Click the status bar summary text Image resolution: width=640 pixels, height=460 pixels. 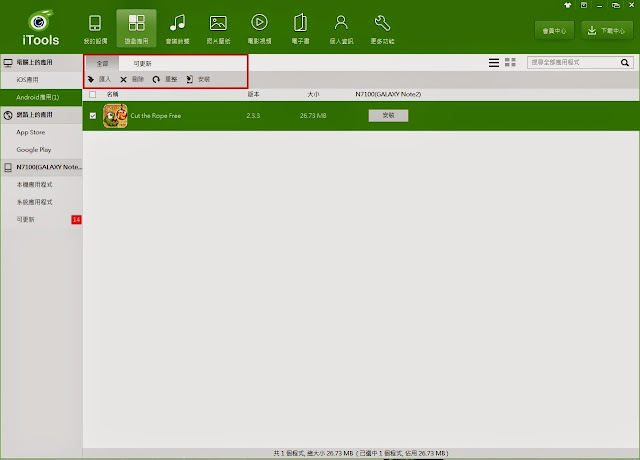[361, 453]
